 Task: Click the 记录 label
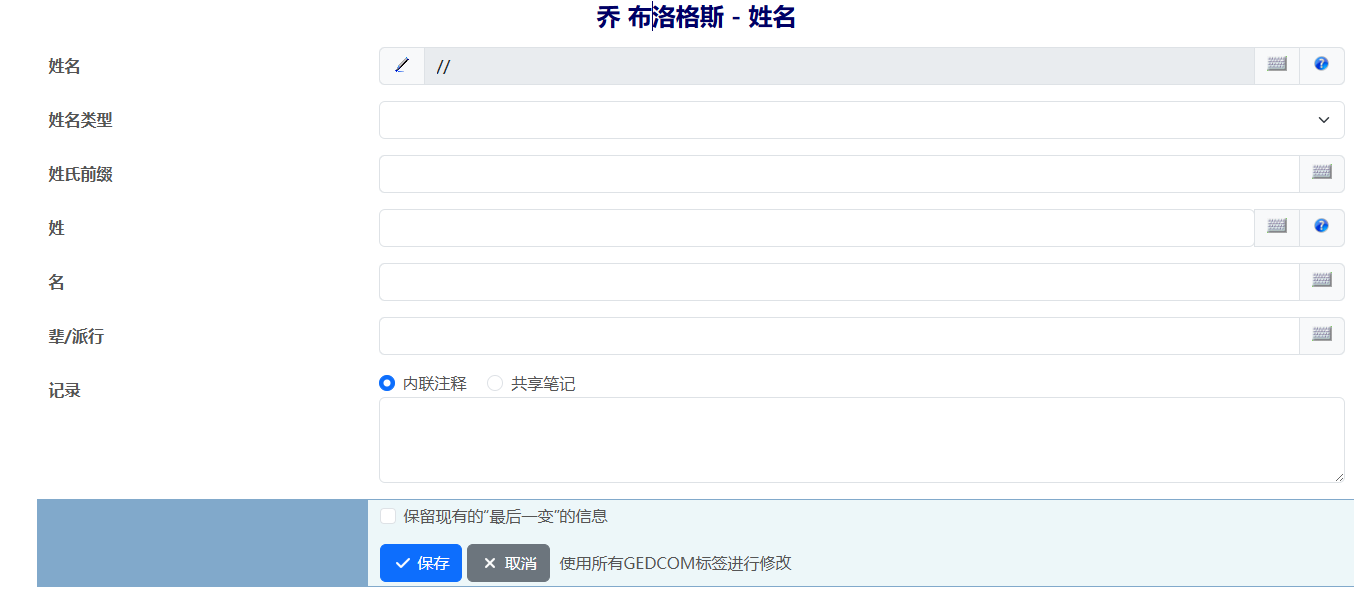tap(64, 390)
